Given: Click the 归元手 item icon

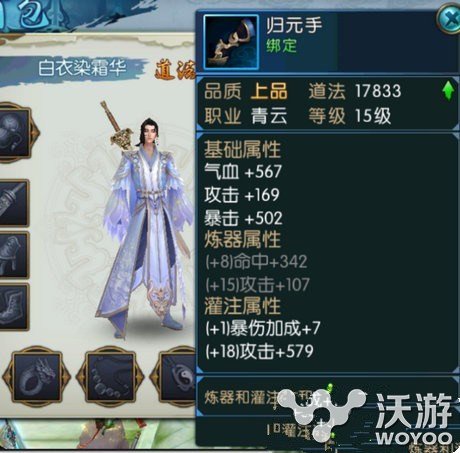Looking at the screenshot, I should (231, 42).
